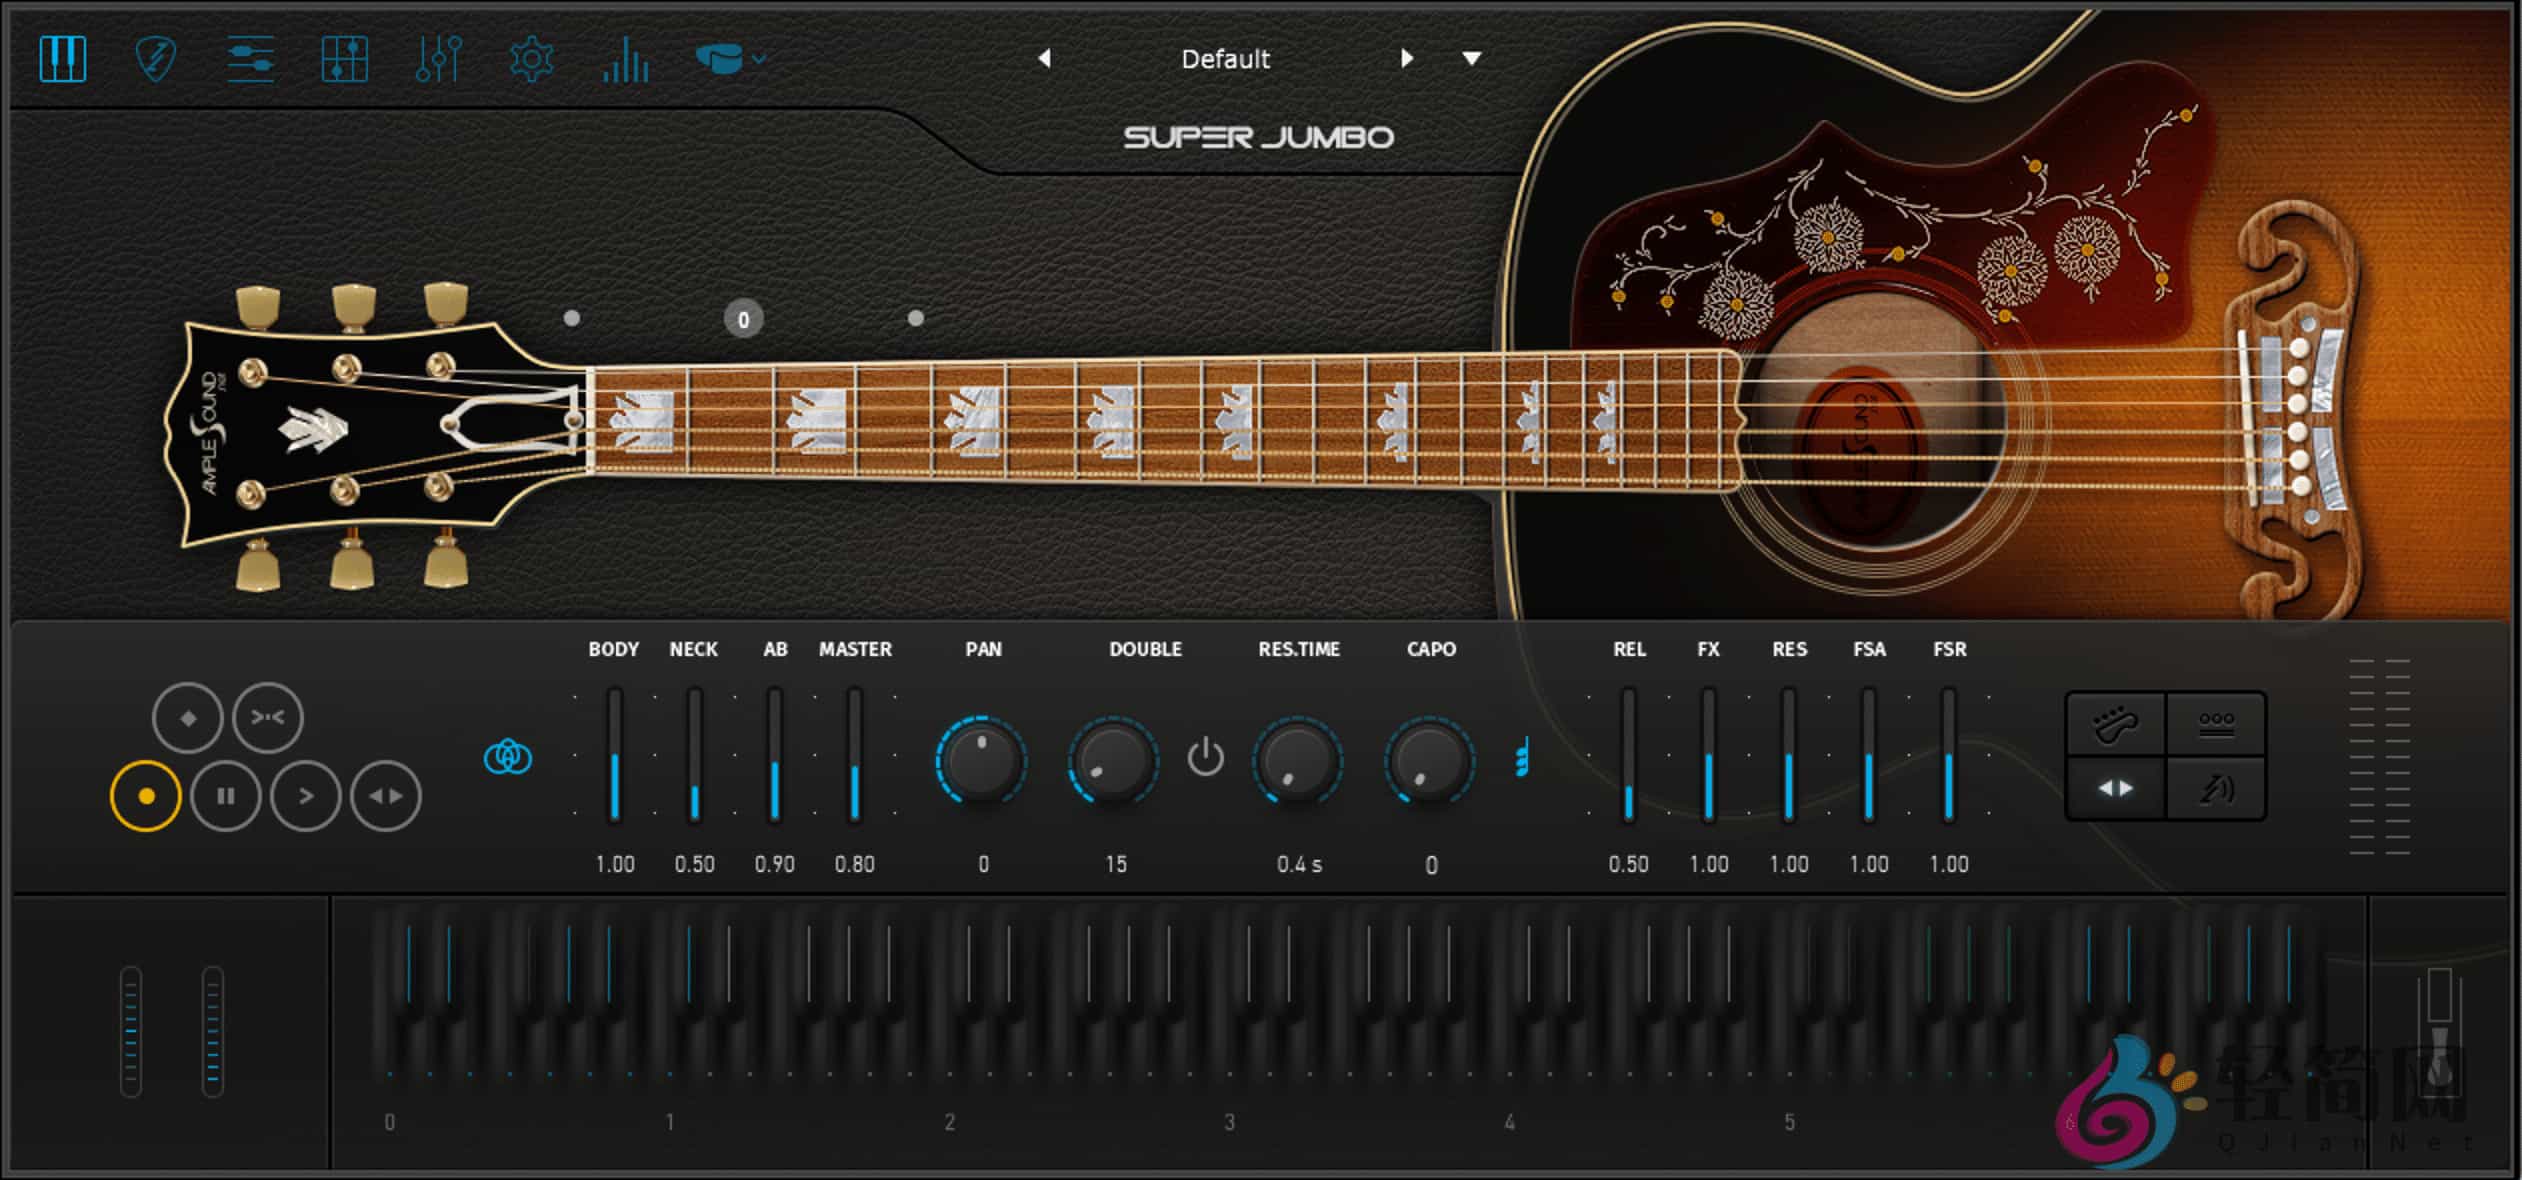Screen dimensions: 2522x1180
Task: Select the Default preset name
Action: click(1225, 58)
